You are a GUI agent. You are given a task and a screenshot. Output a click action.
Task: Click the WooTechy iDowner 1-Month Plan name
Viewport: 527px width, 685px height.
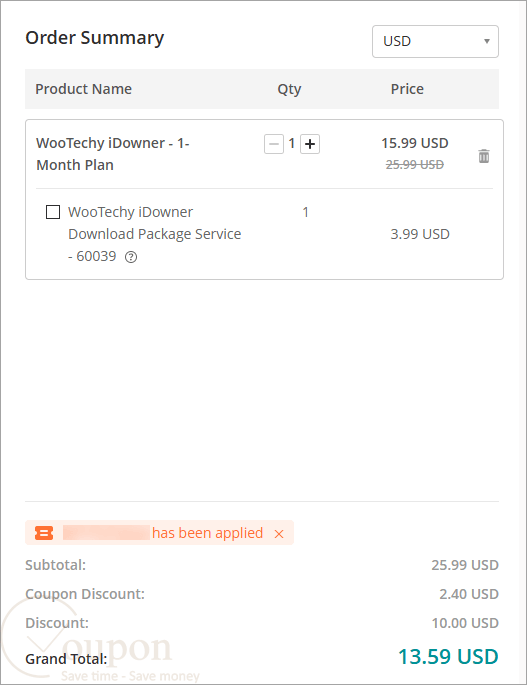113,154
